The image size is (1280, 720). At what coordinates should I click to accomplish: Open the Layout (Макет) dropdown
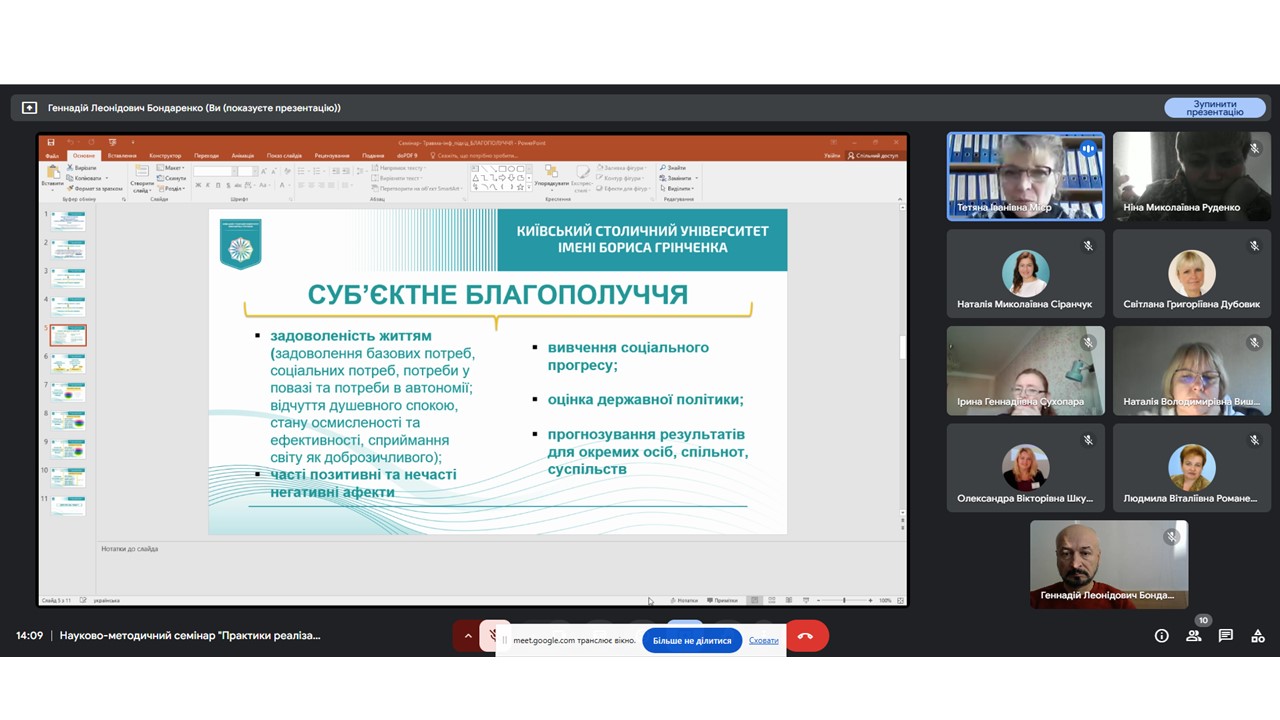click(x=173, y=168)
